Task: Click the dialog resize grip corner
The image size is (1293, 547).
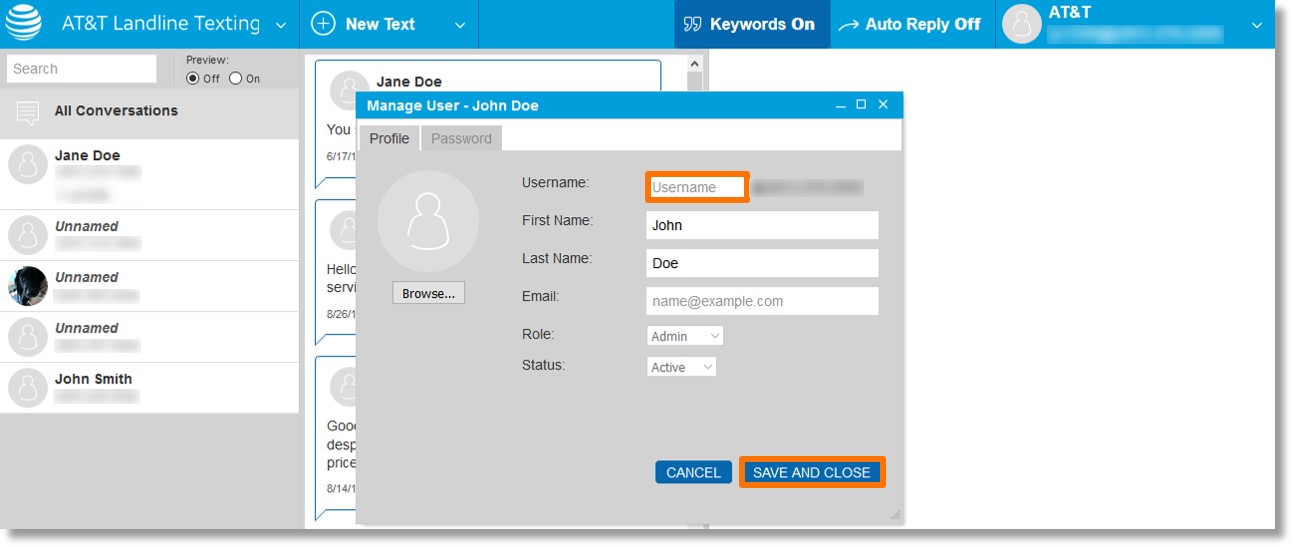Action: pos(895,514)
